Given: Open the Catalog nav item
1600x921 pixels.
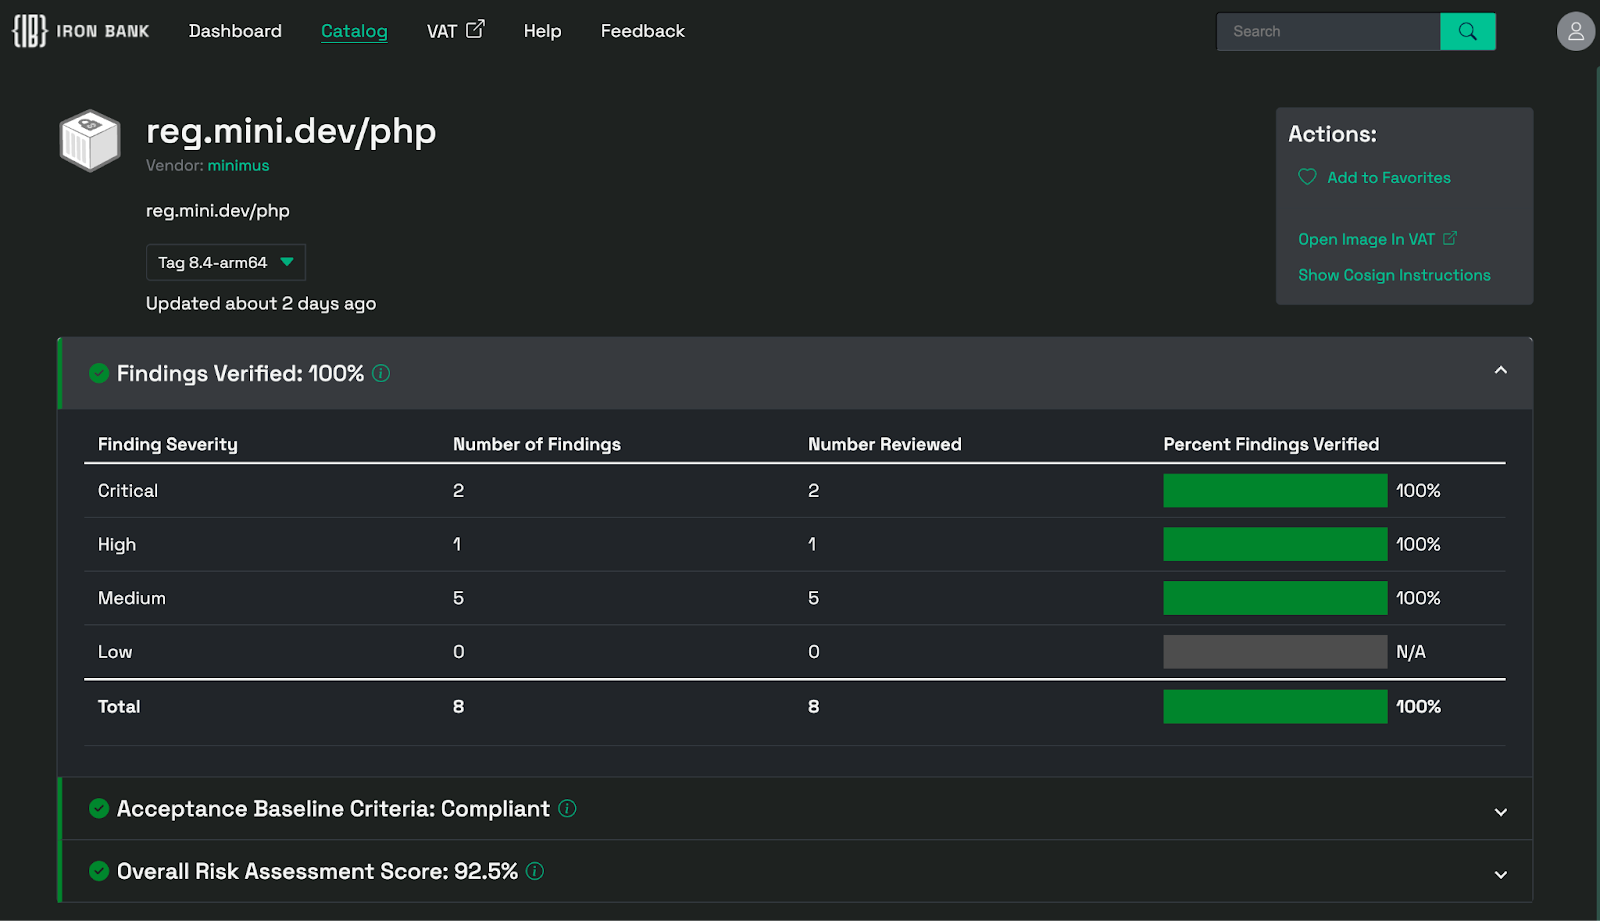Looking at the screenshot, I should point(354,31).
